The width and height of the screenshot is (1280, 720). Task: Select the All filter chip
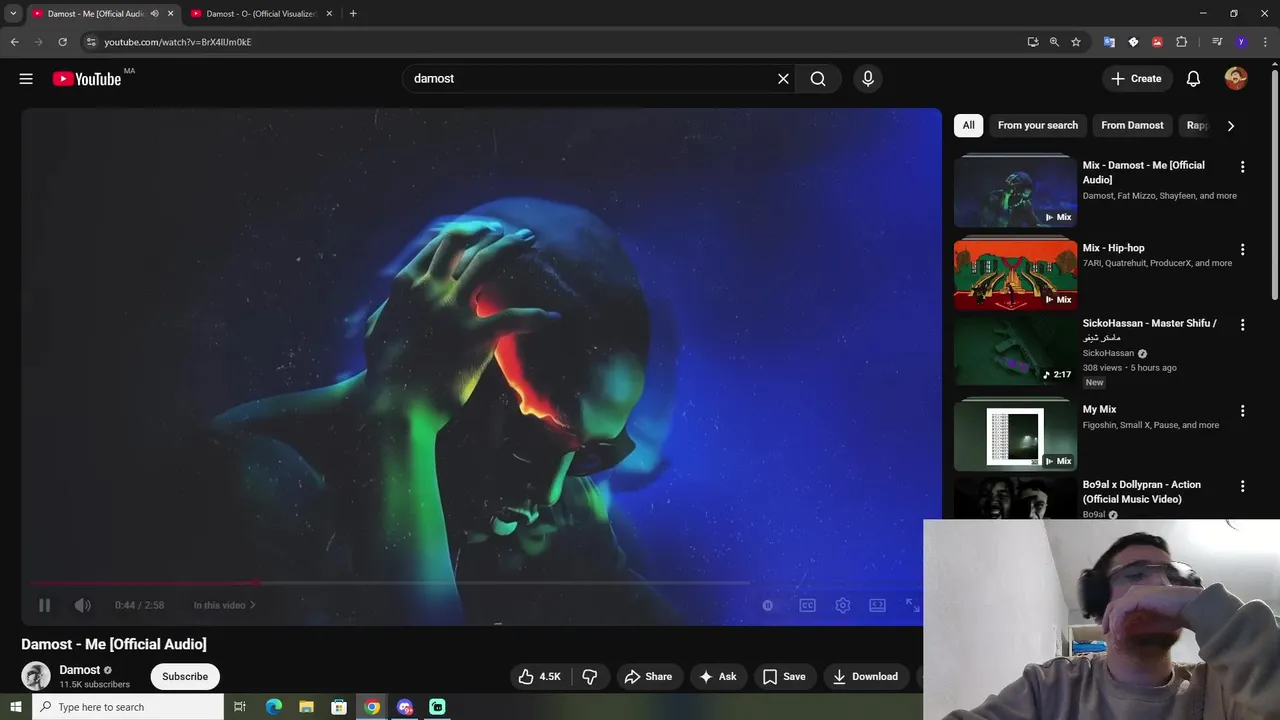click(x=968, y=125)
